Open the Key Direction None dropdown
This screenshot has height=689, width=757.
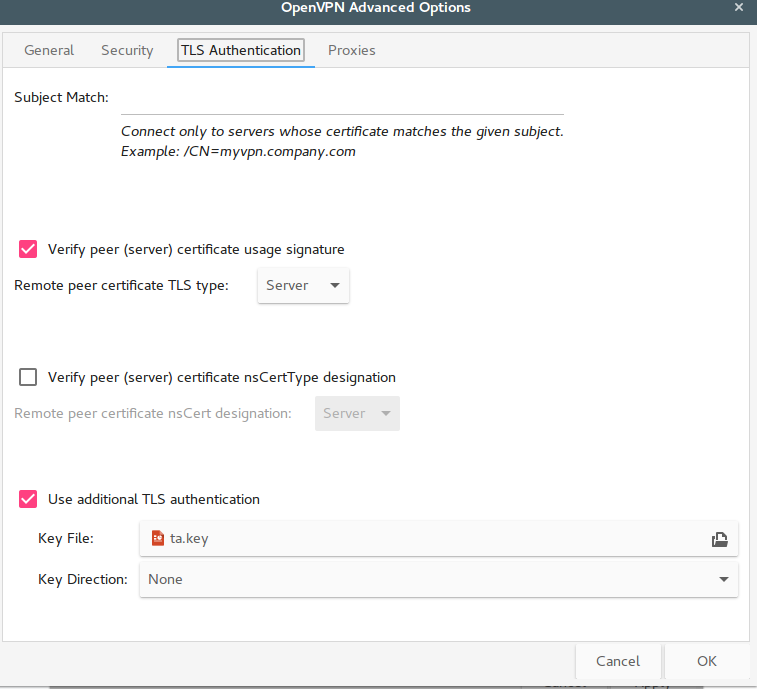click(439, 579)
